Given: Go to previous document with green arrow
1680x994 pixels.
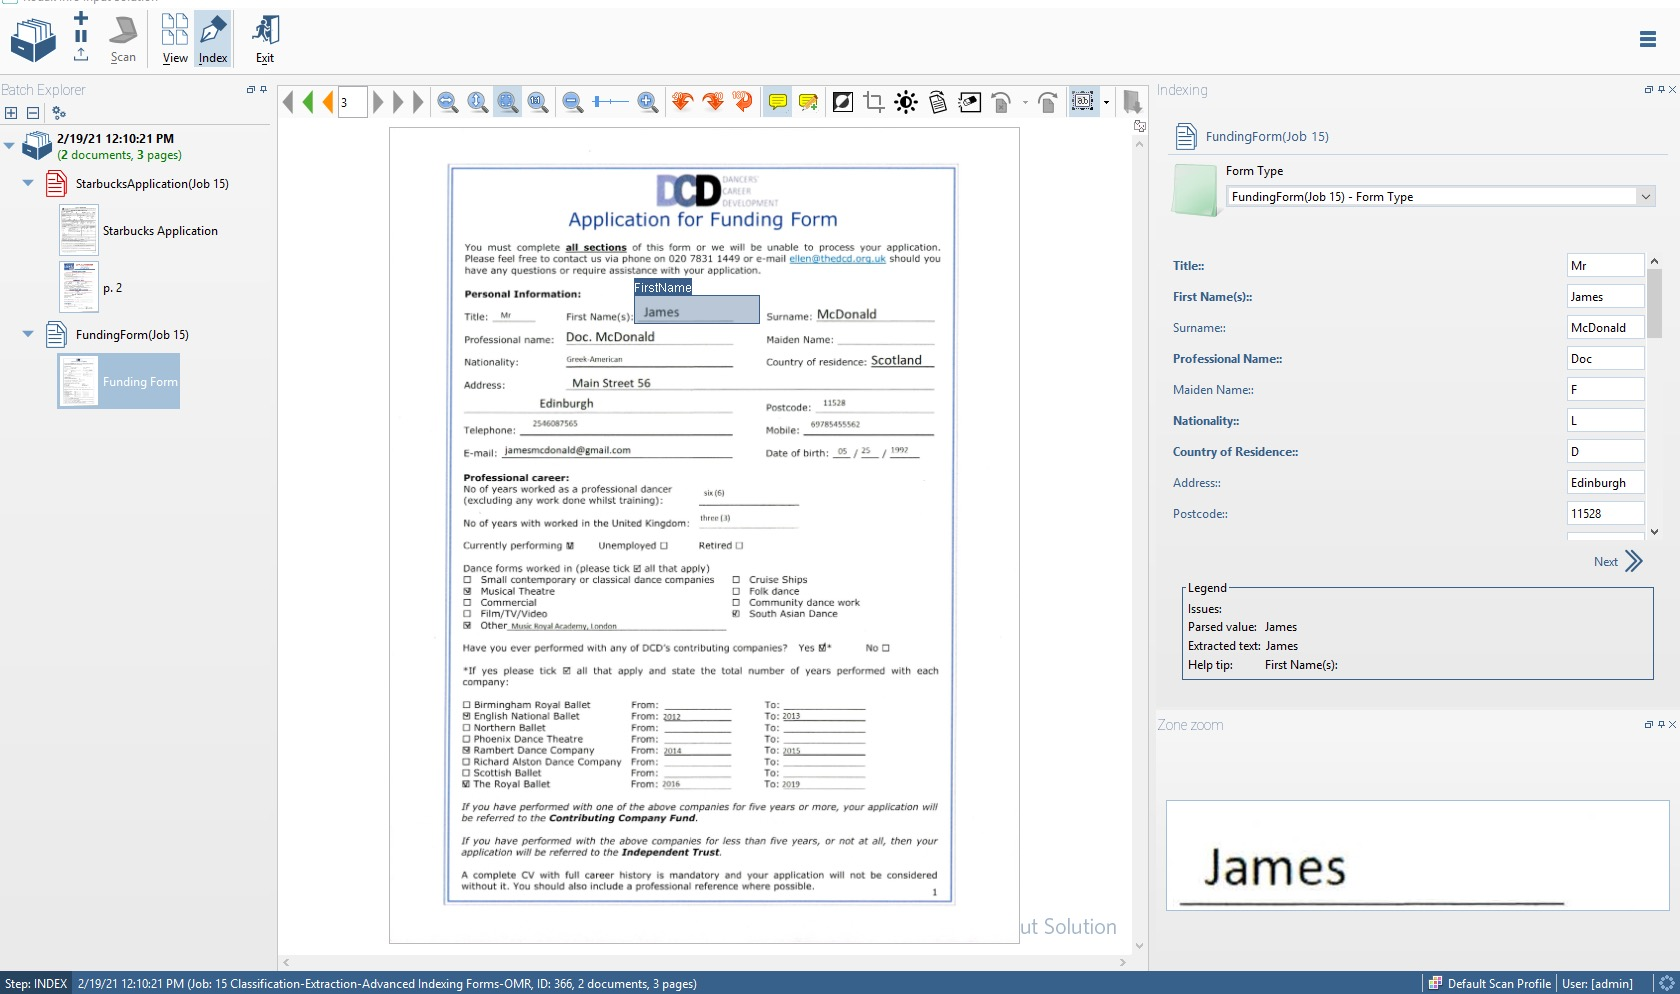Looking at the screenshot, I should point(308,101).
